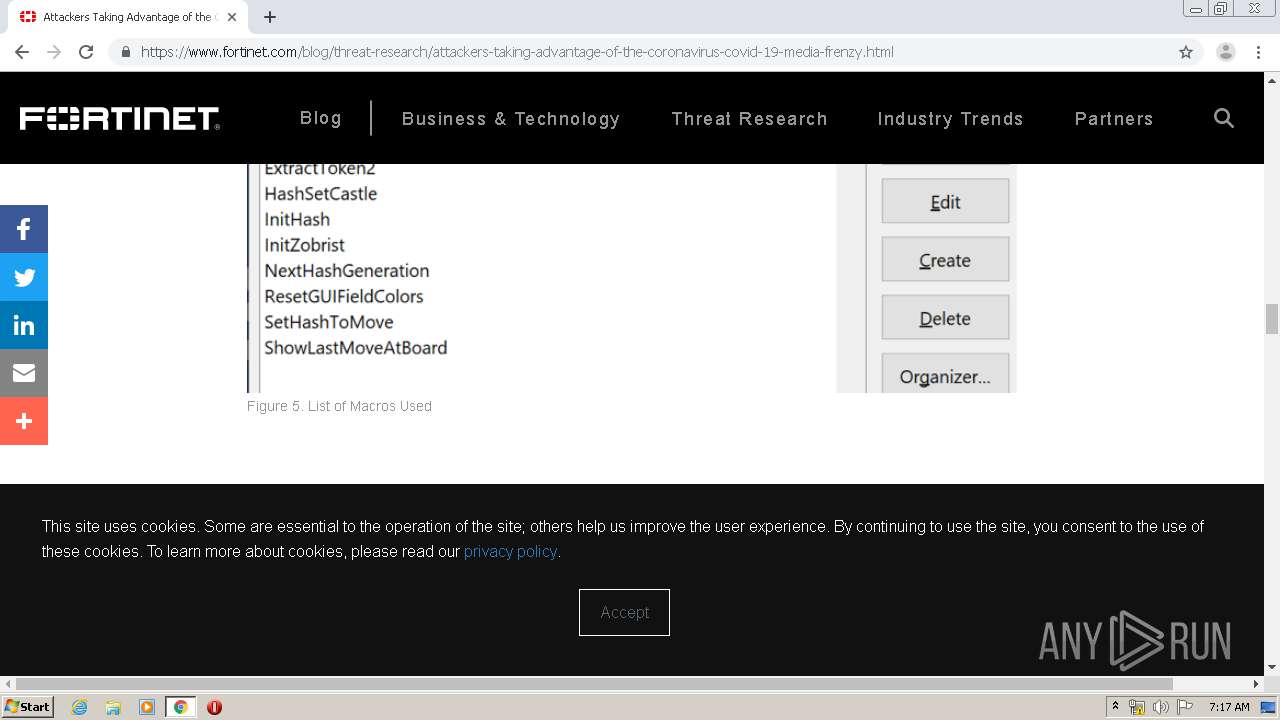This screenshot has width=1280, height=720.
Task: Open File Explorer from the taskbar
Action: tap(113, 707)
